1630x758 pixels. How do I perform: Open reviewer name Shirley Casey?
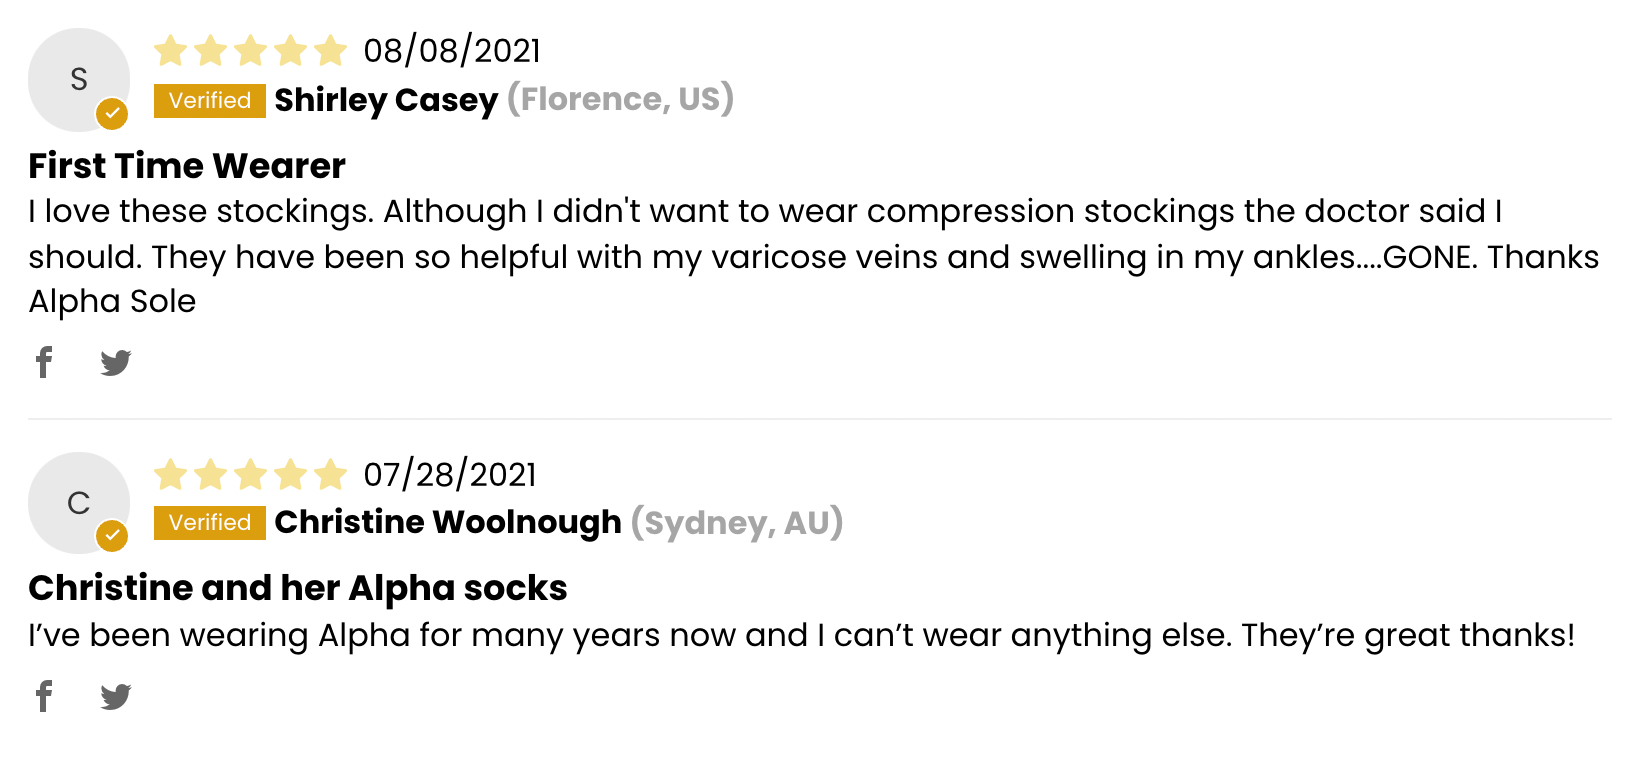point(386,100)
